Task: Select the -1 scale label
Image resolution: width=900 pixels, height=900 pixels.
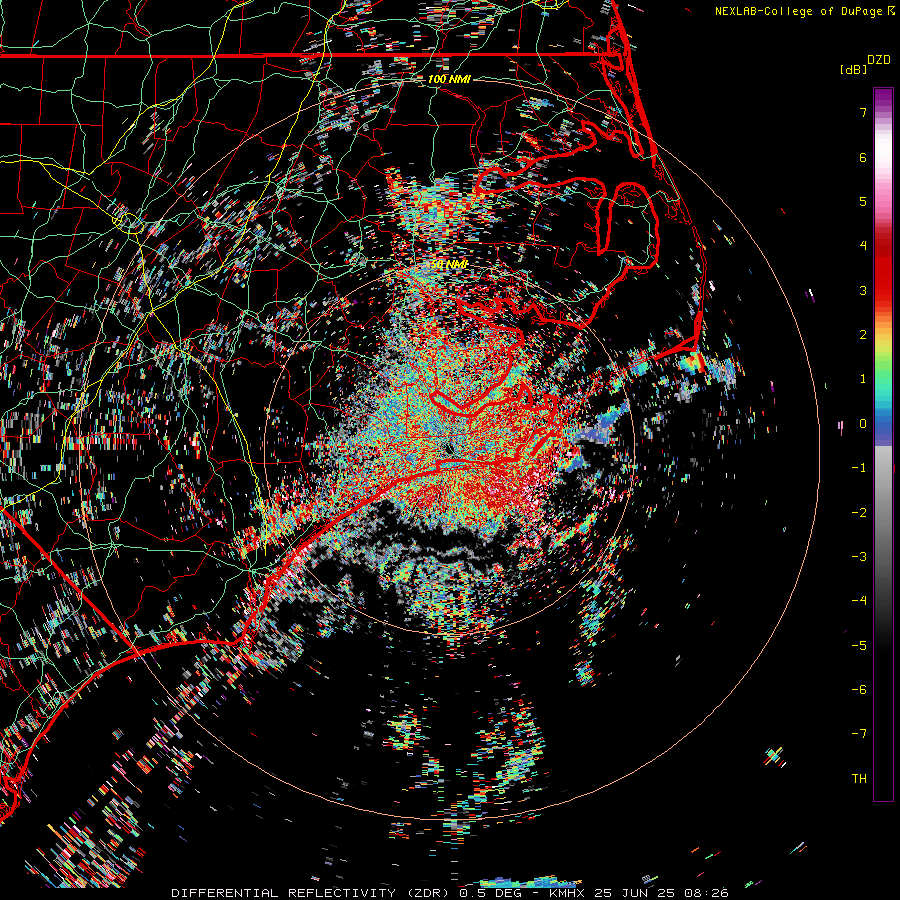Action: tap(859, 468)
